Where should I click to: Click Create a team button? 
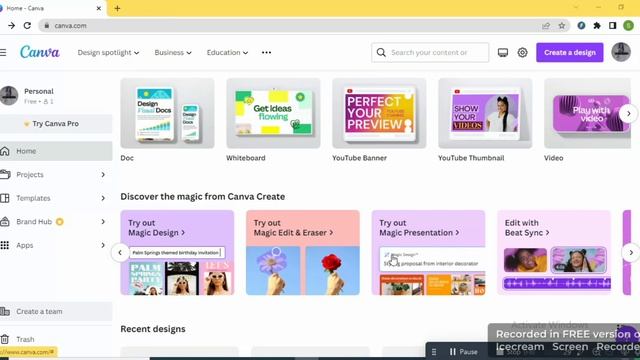pos(56,311)
